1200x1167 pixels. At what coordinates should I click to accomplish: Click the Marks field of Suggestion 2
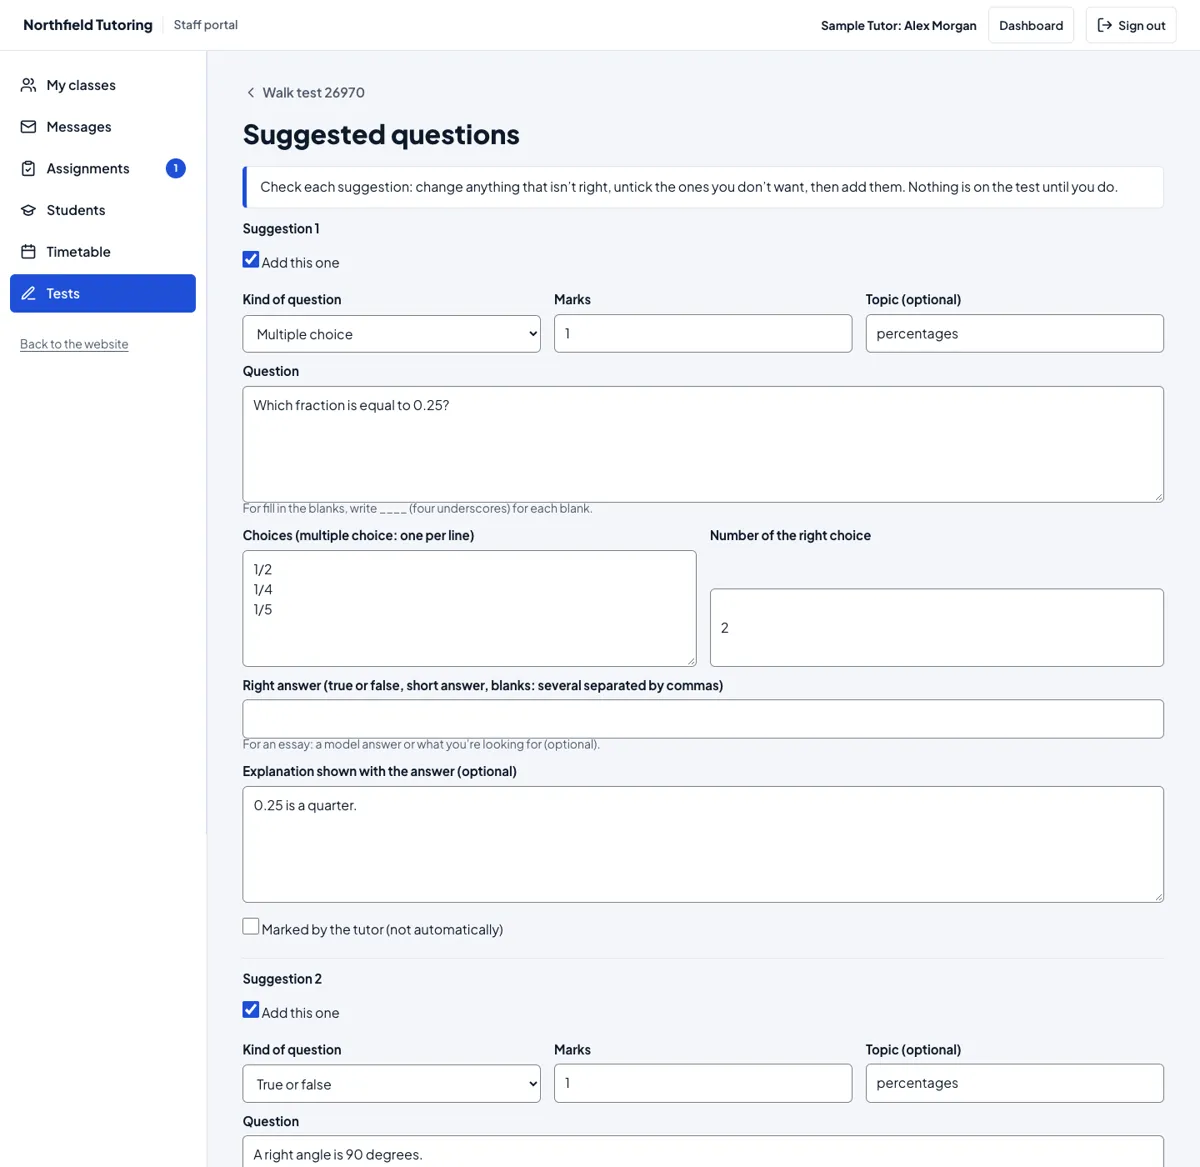point(703,1083)
